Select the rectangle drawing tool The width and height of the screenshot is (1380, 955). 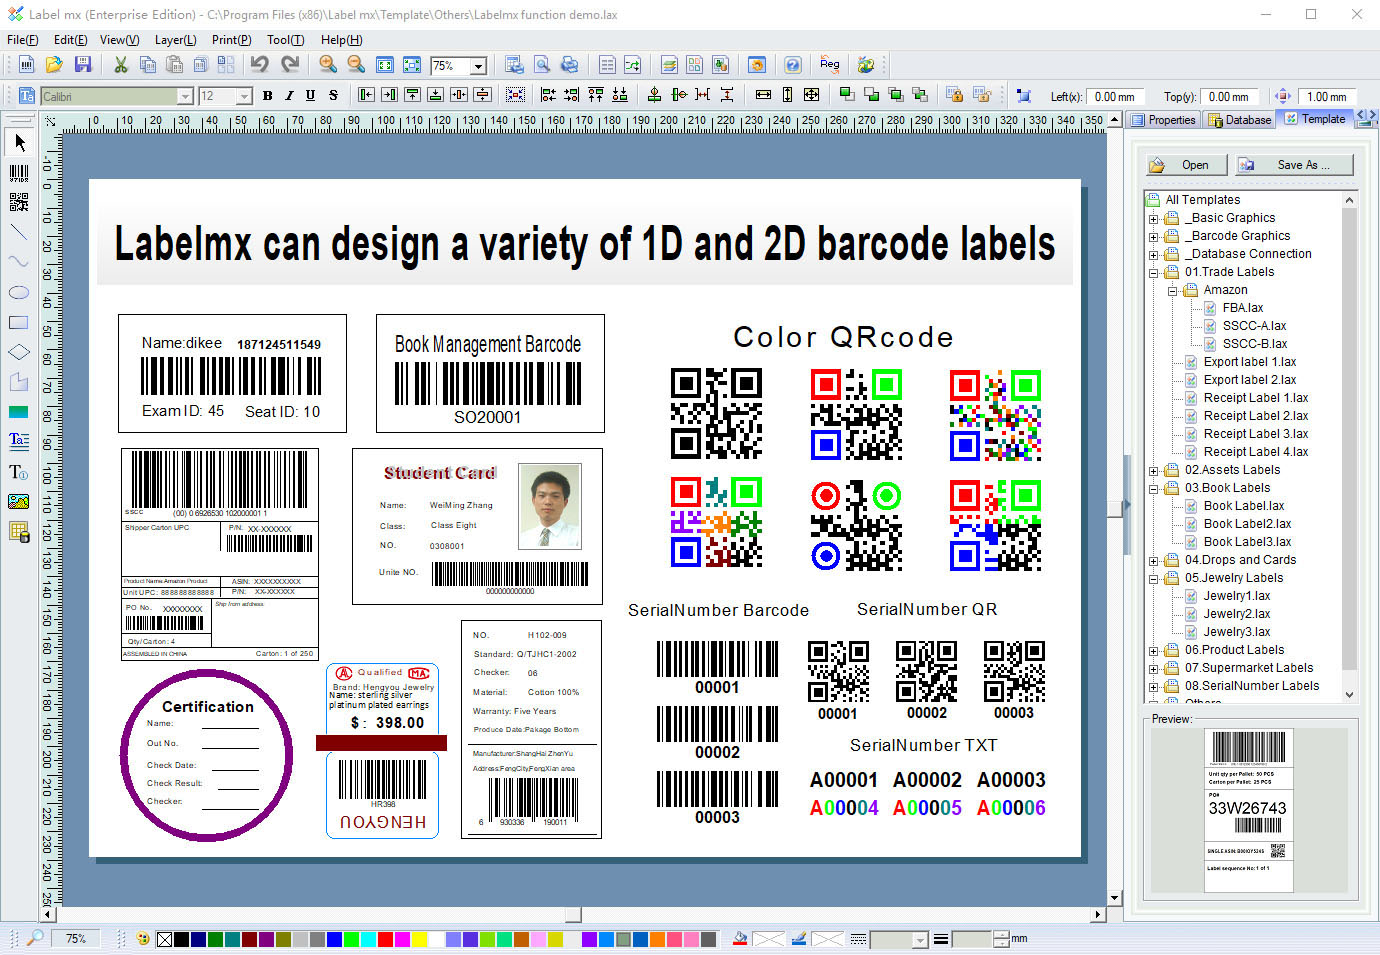[x=19, y=323]
